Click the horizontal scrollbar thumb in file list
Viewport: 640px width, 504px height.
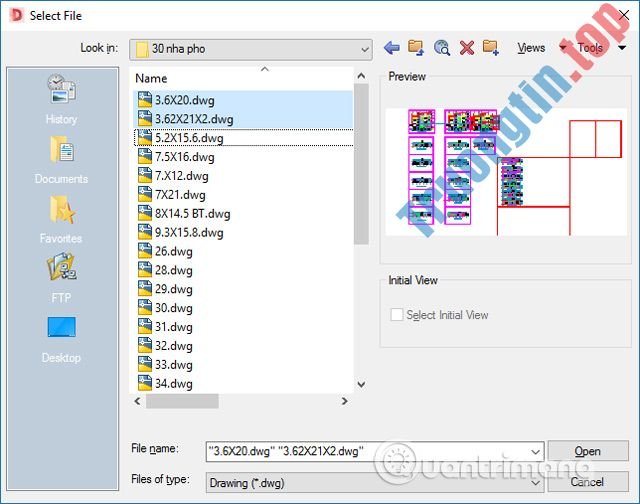pyautogui.click(x=182, y=401)
